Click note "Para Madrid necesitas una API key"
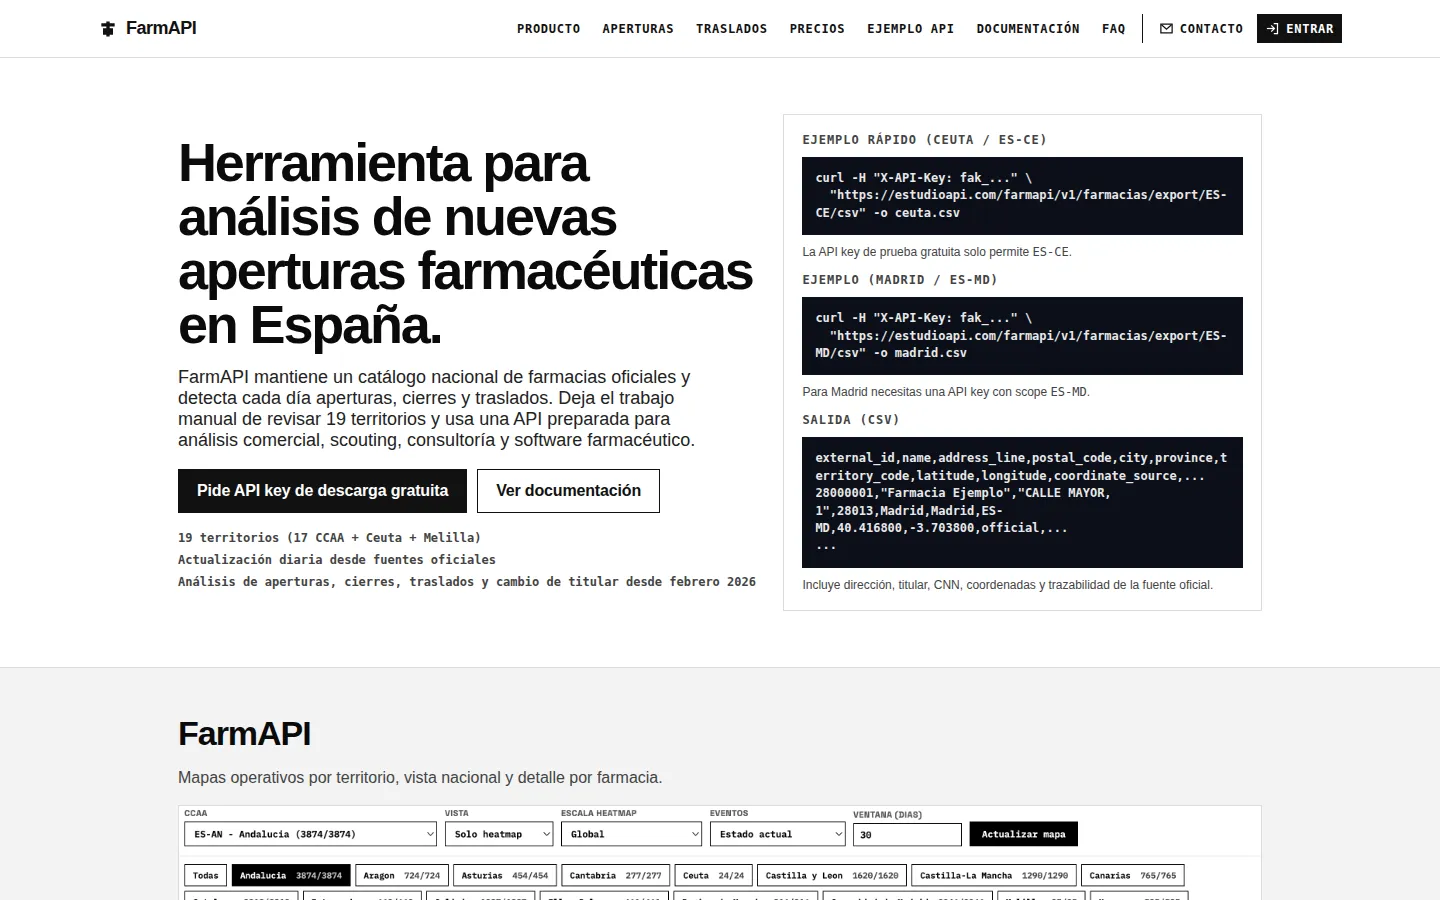1440x900 pixels. coord(946,392)
